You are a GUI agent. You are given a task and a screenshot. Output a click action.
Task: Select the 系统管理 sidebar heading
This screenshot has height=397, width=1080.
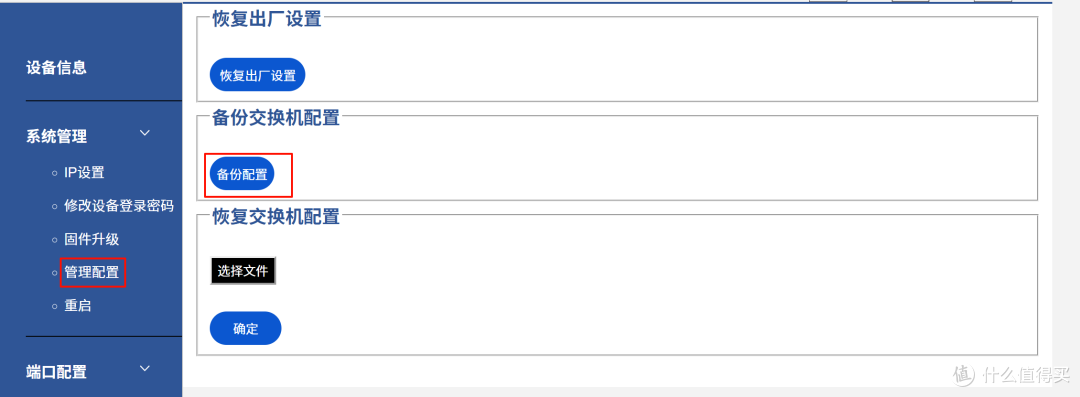(x=56, y=136)
